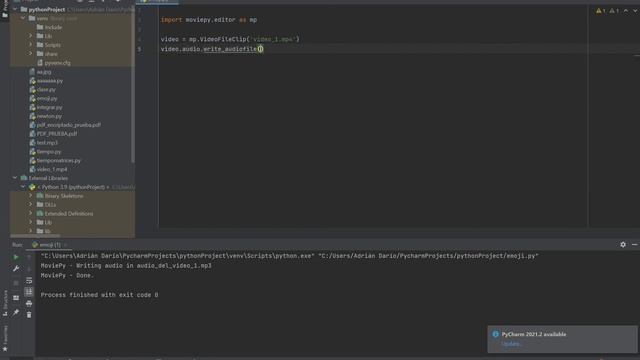Click project tree horizontal scrollbar

[35, 236]
